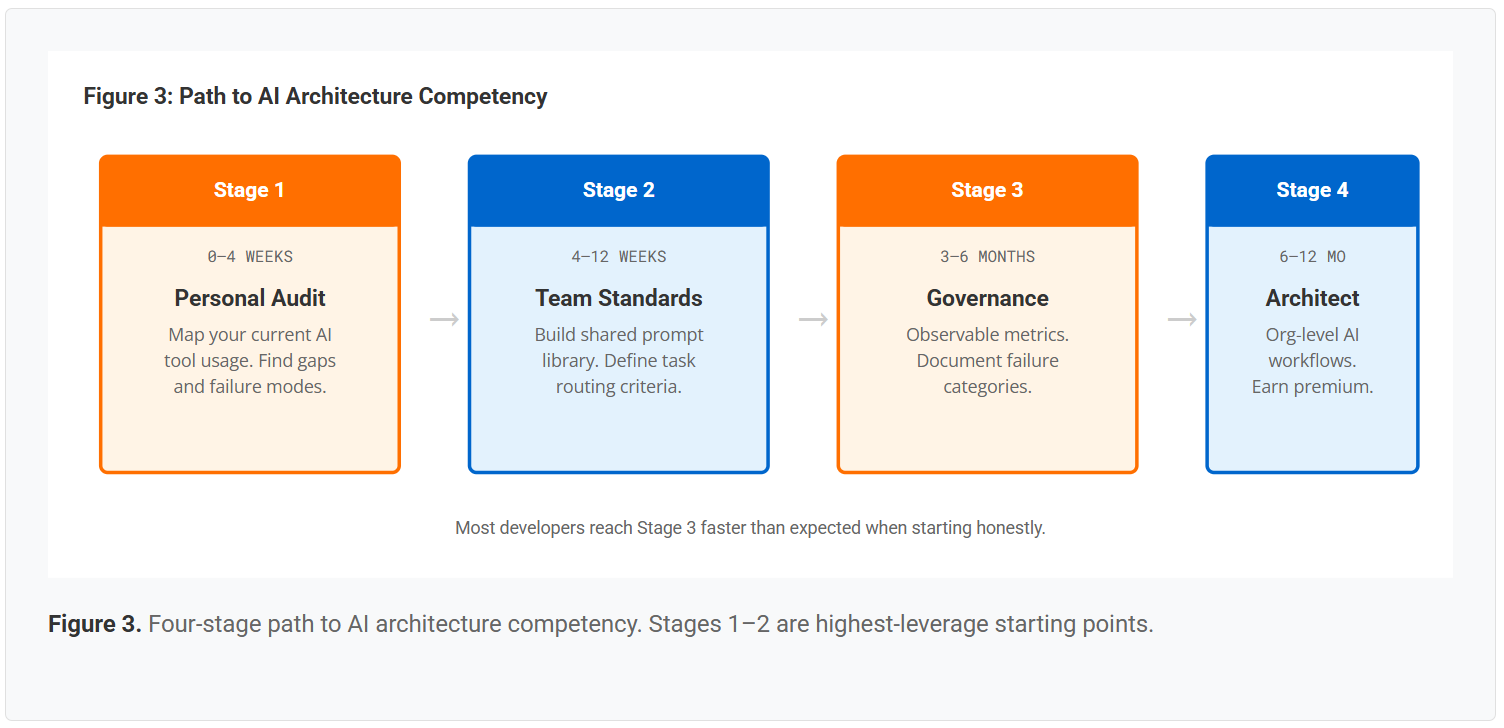Image resolution: width=1504 pixels, height=728 pixels.
Task: Click the Architect heading
Action: click(x=1313, y=298)
